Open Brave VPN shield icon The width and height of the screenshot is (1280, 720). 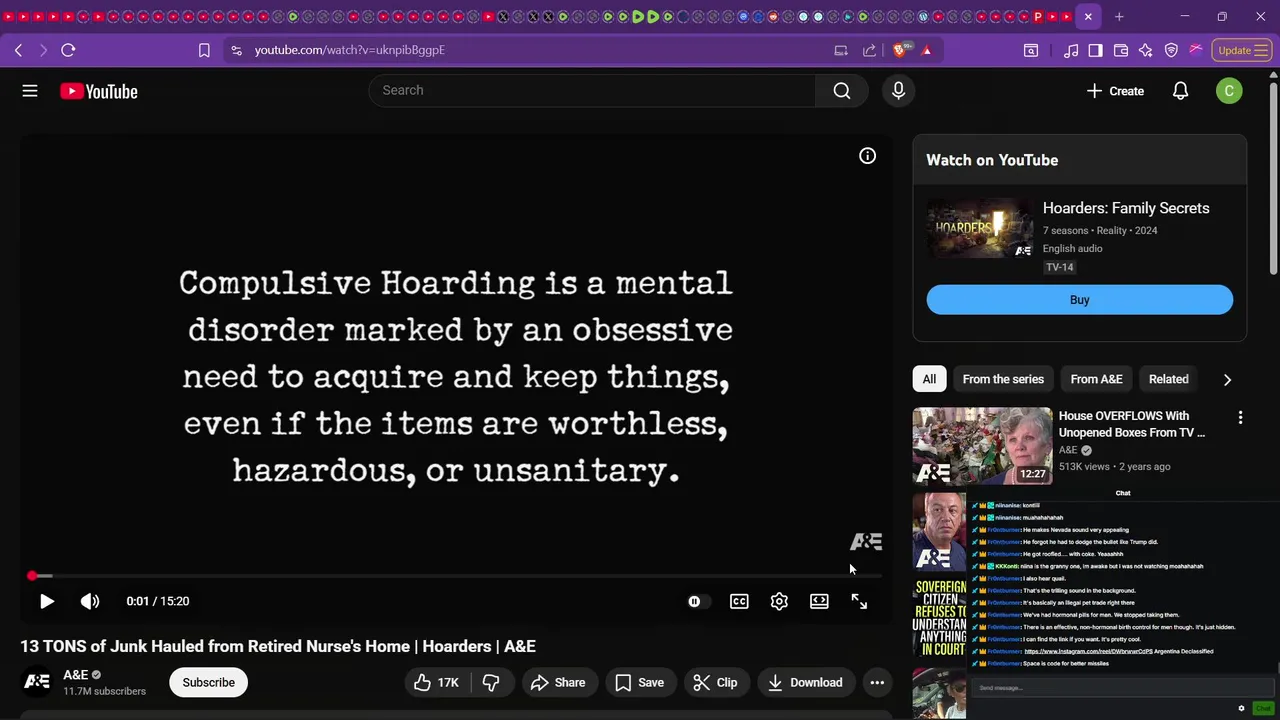coord(1171,50)
